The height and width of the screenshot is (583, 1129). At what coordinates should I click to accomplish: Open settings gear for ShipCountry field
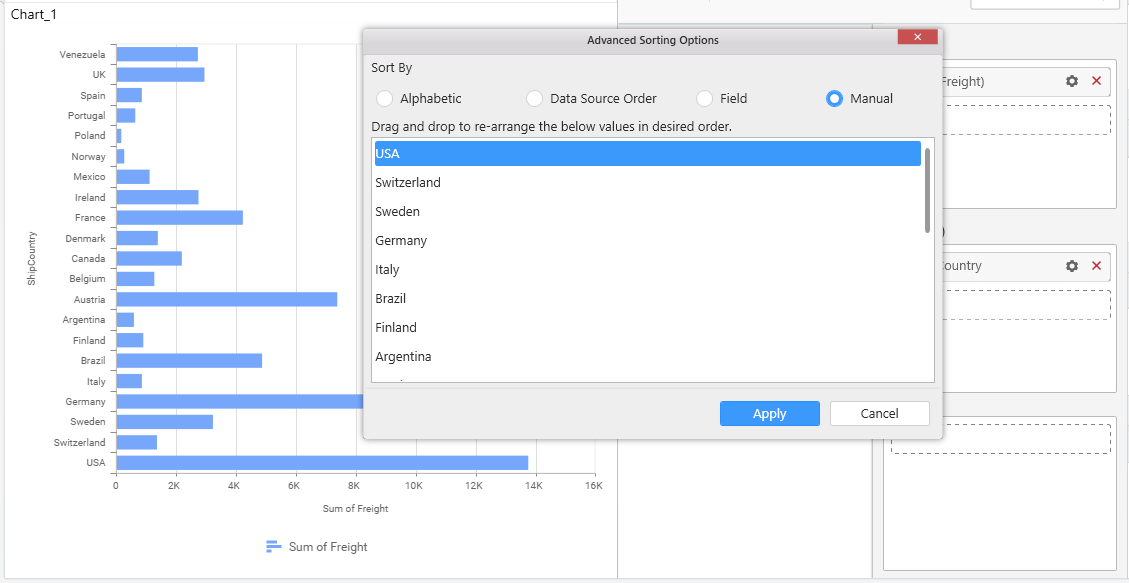1072,266
